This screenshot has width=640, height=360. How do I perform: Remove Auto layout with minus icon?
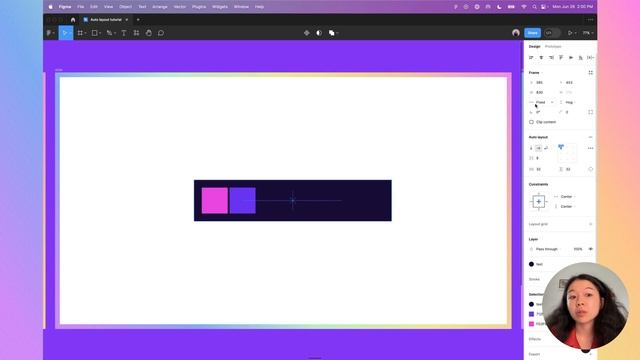pos(591,137)
